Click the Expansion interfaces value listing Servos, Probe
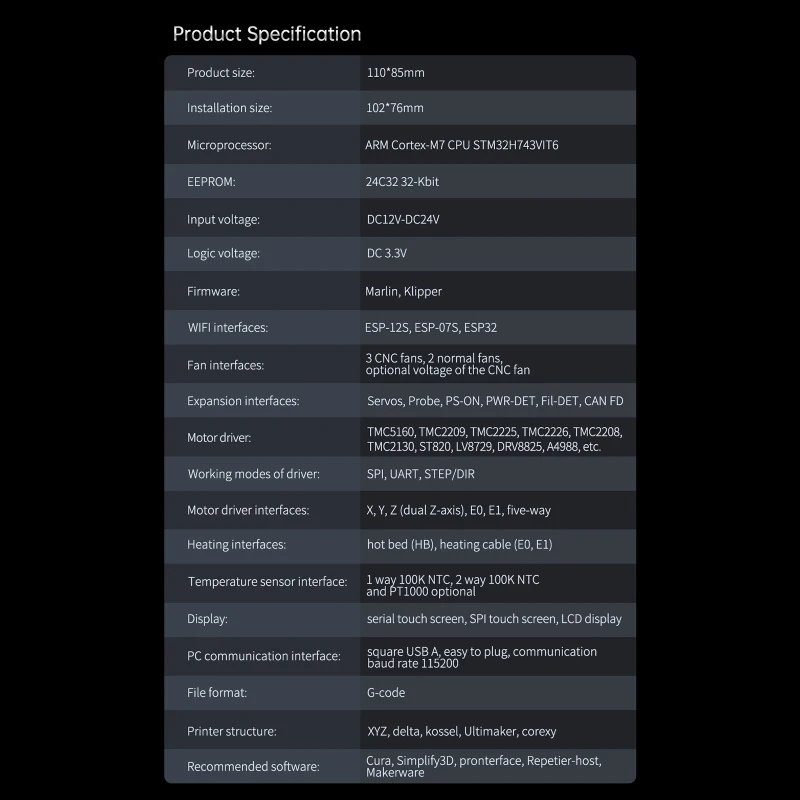800x800 pixels. pyautogui.click(x=495, y=401)
